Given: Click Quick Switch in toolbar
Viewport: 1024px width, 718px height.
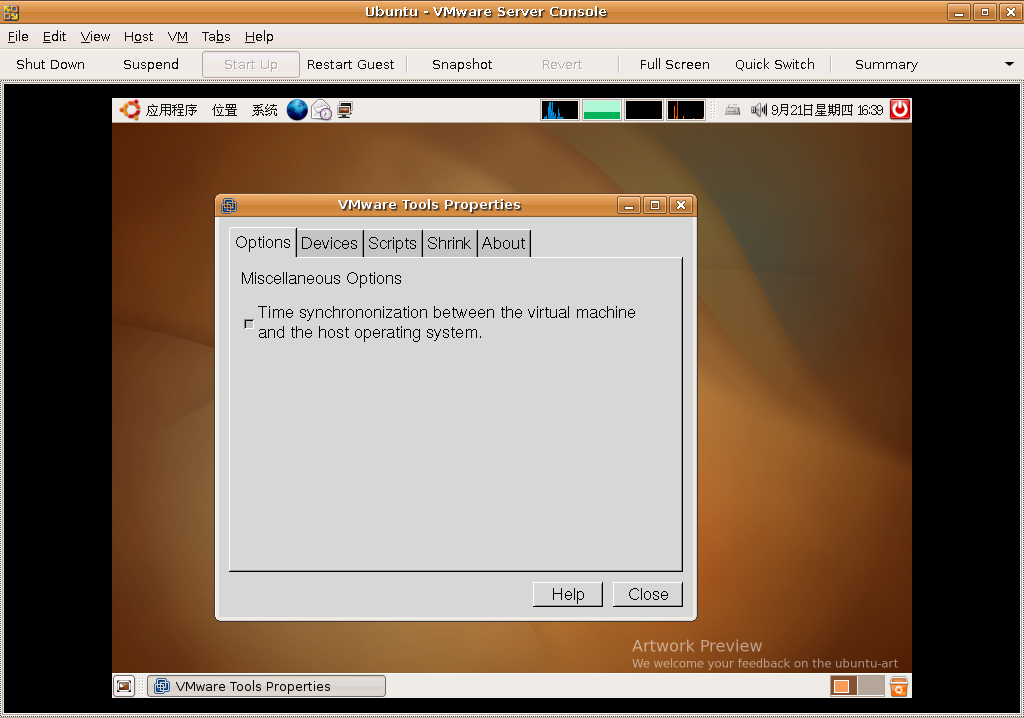Looking at the screenshot, I should click(x=775, y=64).
